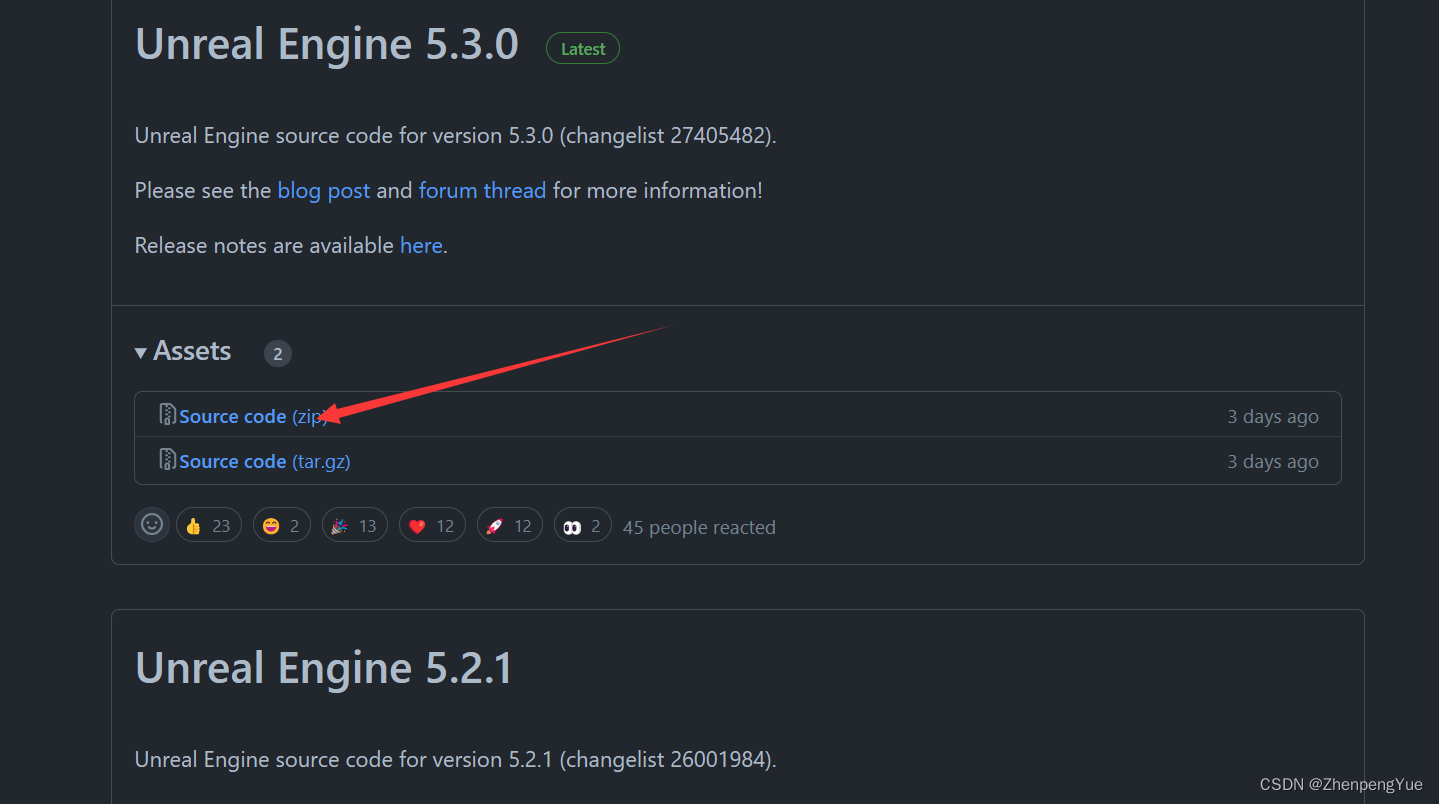Open the Unreal Engine 5.2.1 release title
This screenshot has width=1439, height=804.
pyautogui.click(x=324, y=668)
